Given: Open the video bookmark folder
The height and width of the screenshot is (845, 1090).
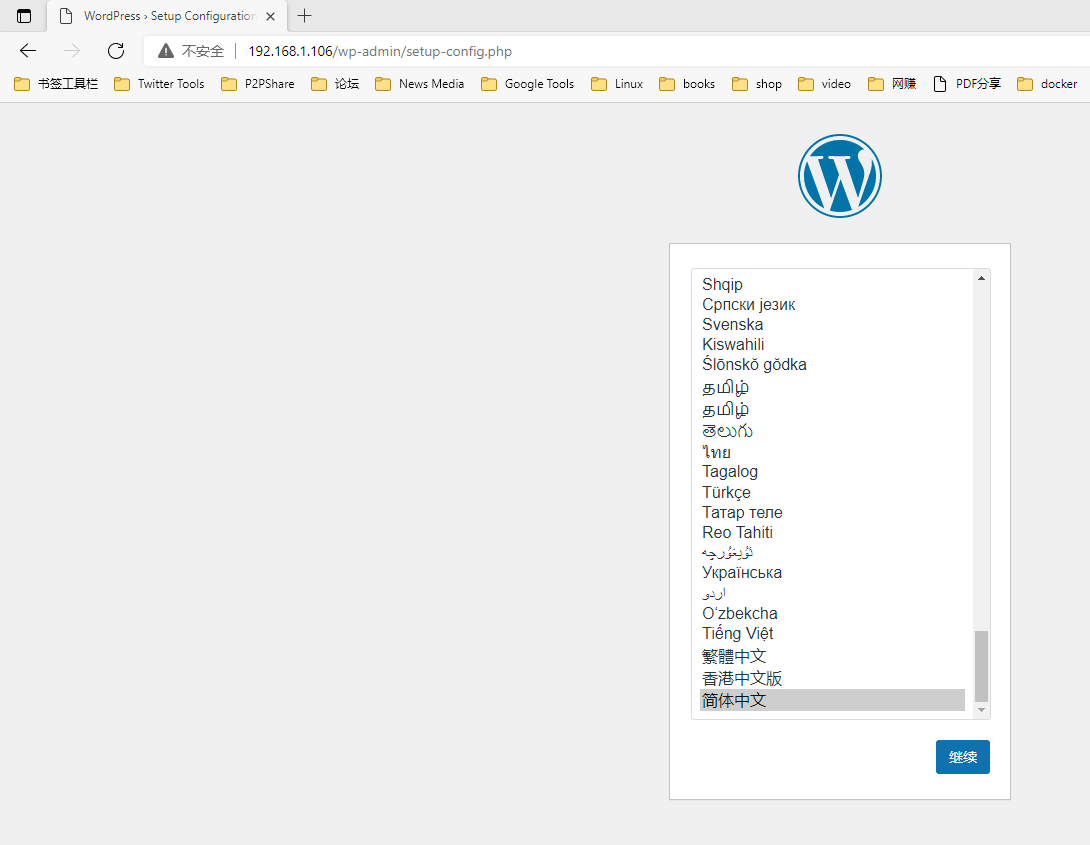Looking at the screenshot, I should (x=824, y=84).
